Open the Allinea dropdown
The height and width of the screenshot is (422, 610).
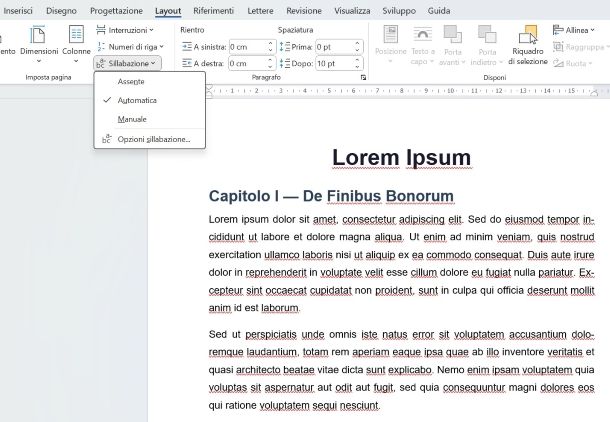pos(574,30)
